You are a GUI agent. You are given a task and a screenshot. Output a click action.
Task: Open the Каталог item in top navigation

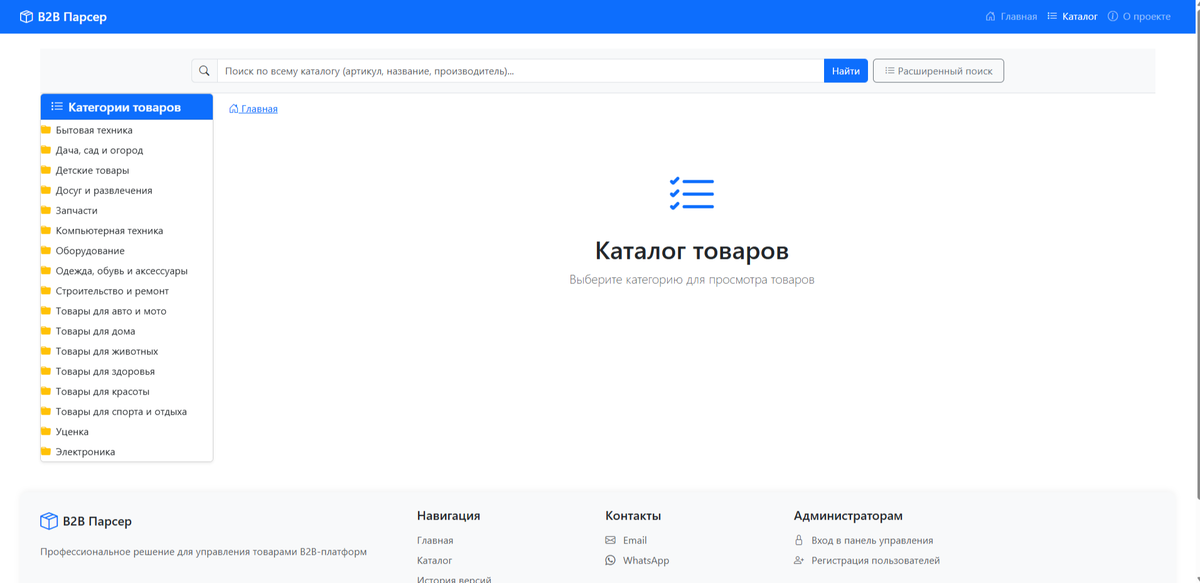1072,16
